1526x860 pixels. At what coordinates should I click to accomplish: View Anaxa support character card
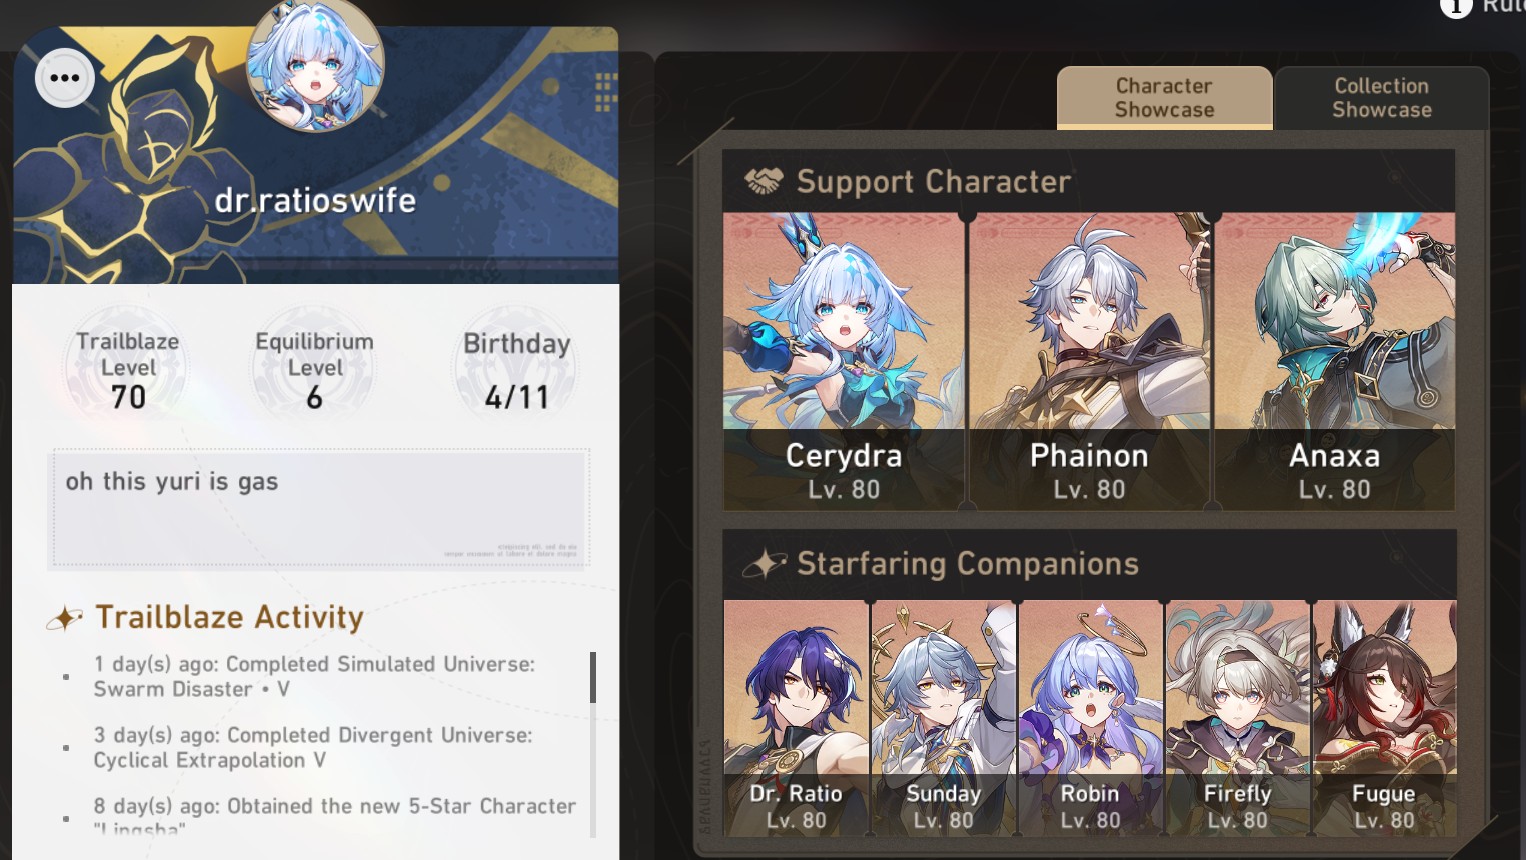click(x=1335, y=361)
